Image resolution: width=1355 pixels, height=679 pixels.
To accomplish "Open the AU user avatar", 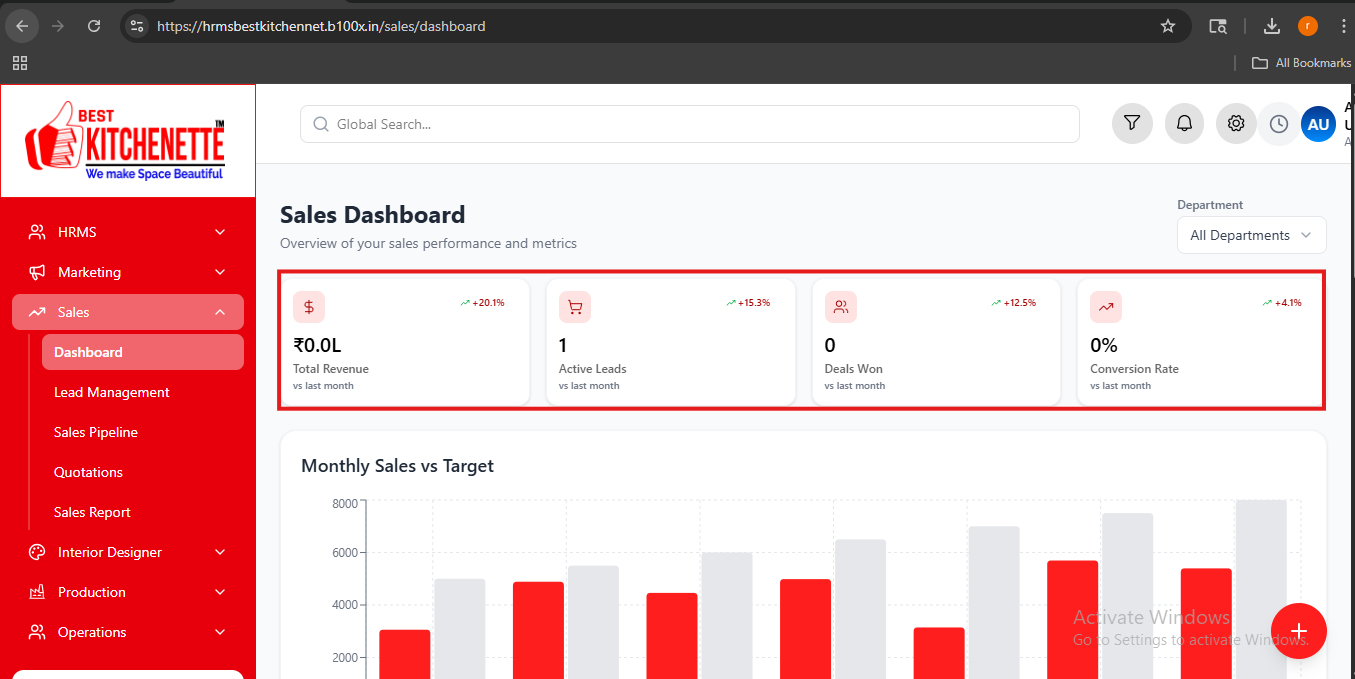I will point(1318,124).
